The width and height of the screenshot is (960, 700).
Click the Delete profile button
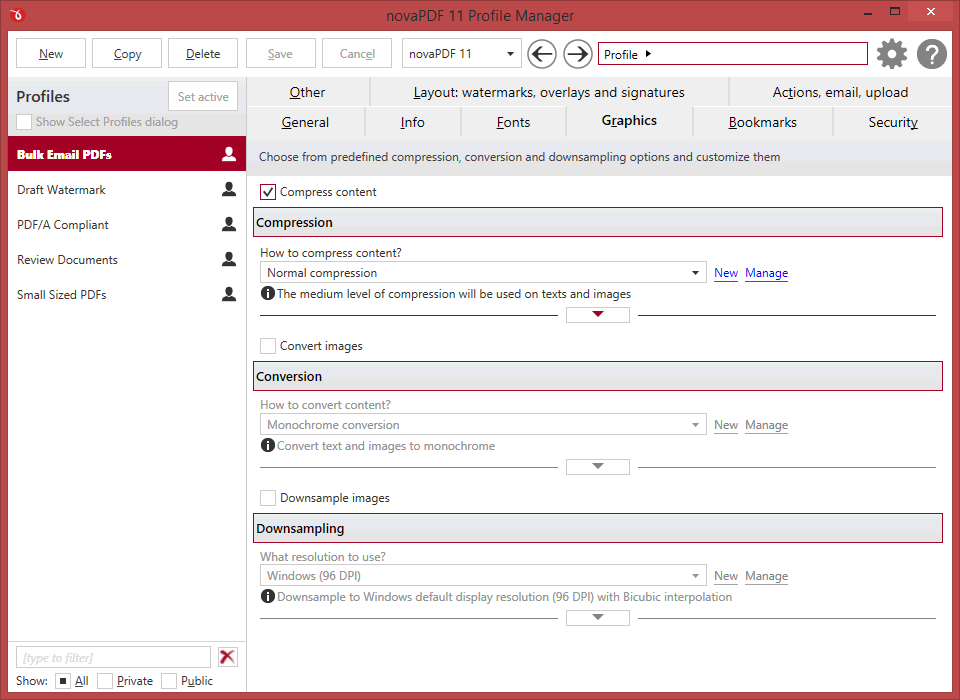click(x=203, y=54)
